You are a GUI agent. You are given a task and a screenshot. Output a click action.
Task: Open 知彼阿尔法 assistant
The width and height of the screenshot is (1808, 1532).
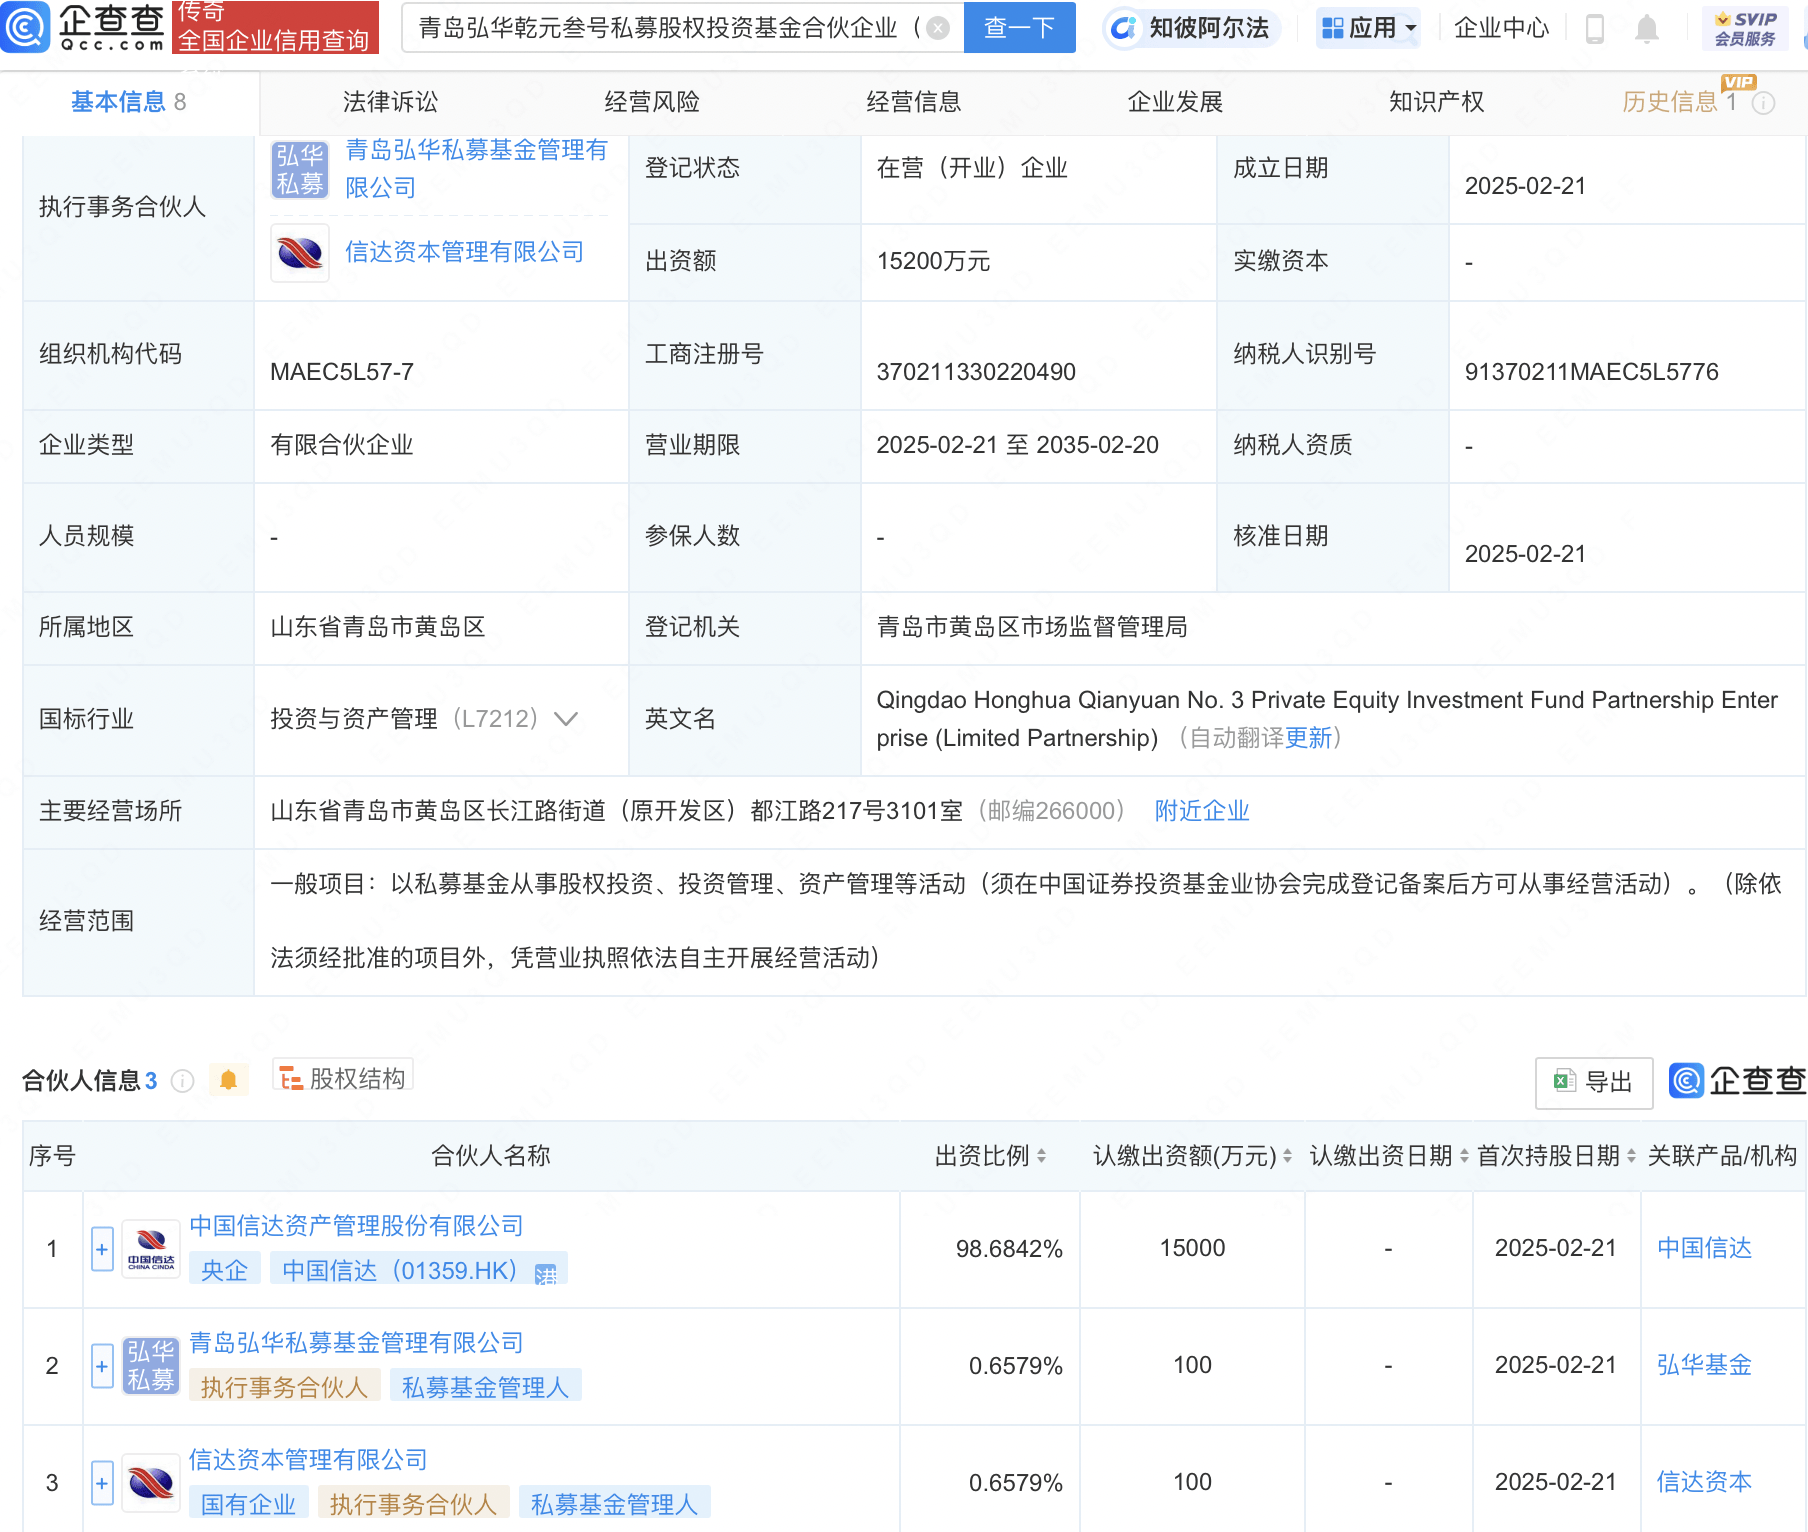pyautogui.click(x=1191, y=28)
